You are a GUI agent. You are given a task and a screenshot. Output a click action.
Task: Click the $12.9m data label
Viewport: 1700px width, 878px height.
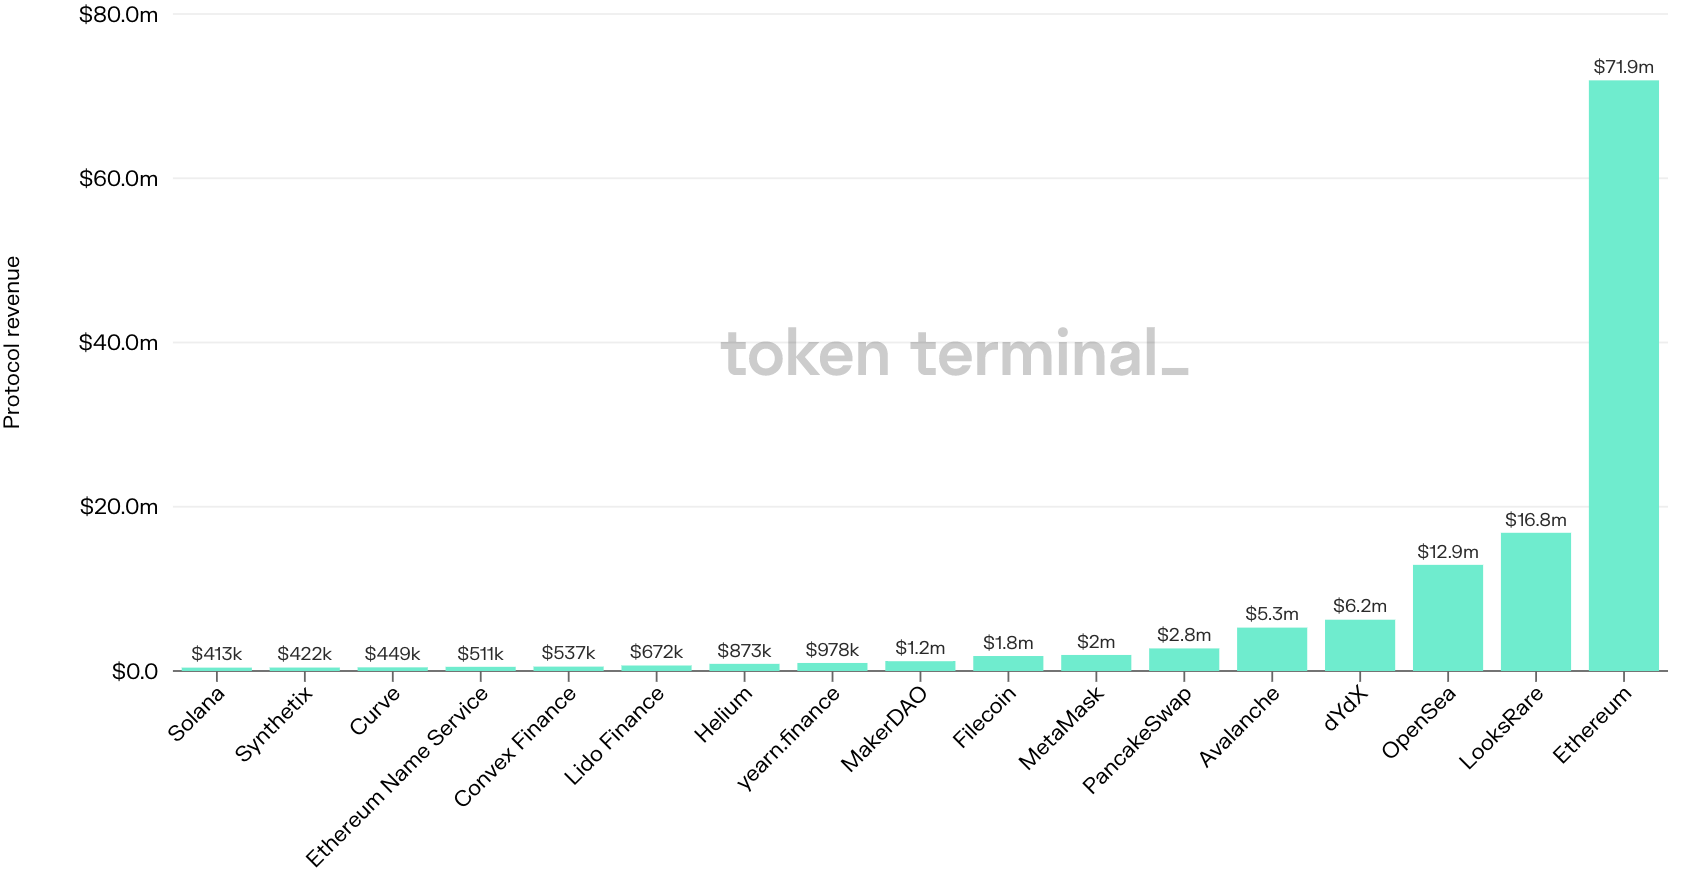(1447, 552)
